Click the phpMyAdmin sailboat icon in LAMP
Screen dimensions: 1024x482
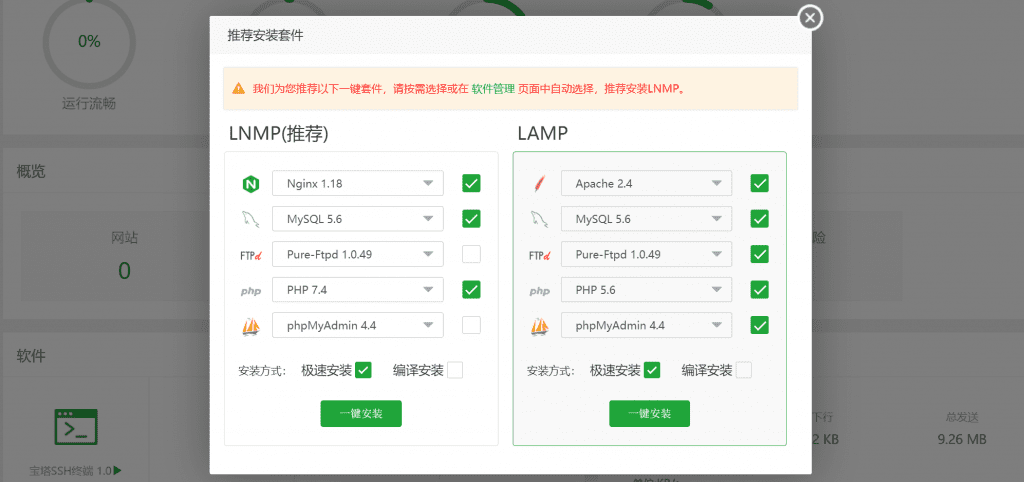(539, 326)
